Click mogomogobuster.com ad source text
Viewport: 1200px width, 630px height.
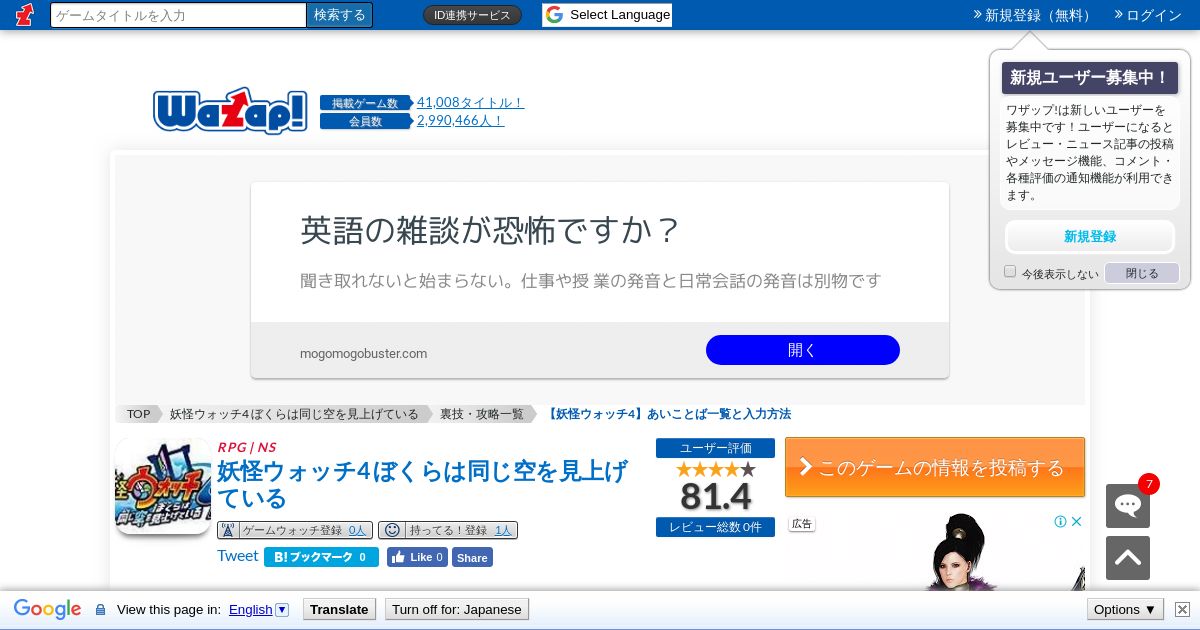pos(363,353)
